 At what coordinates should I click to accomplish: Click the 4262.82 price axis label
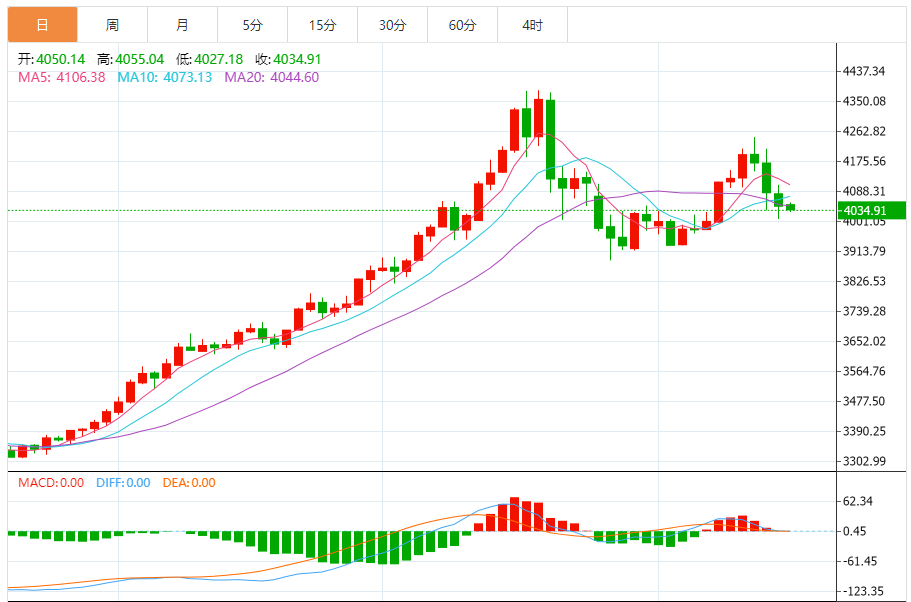coord(864,131)
